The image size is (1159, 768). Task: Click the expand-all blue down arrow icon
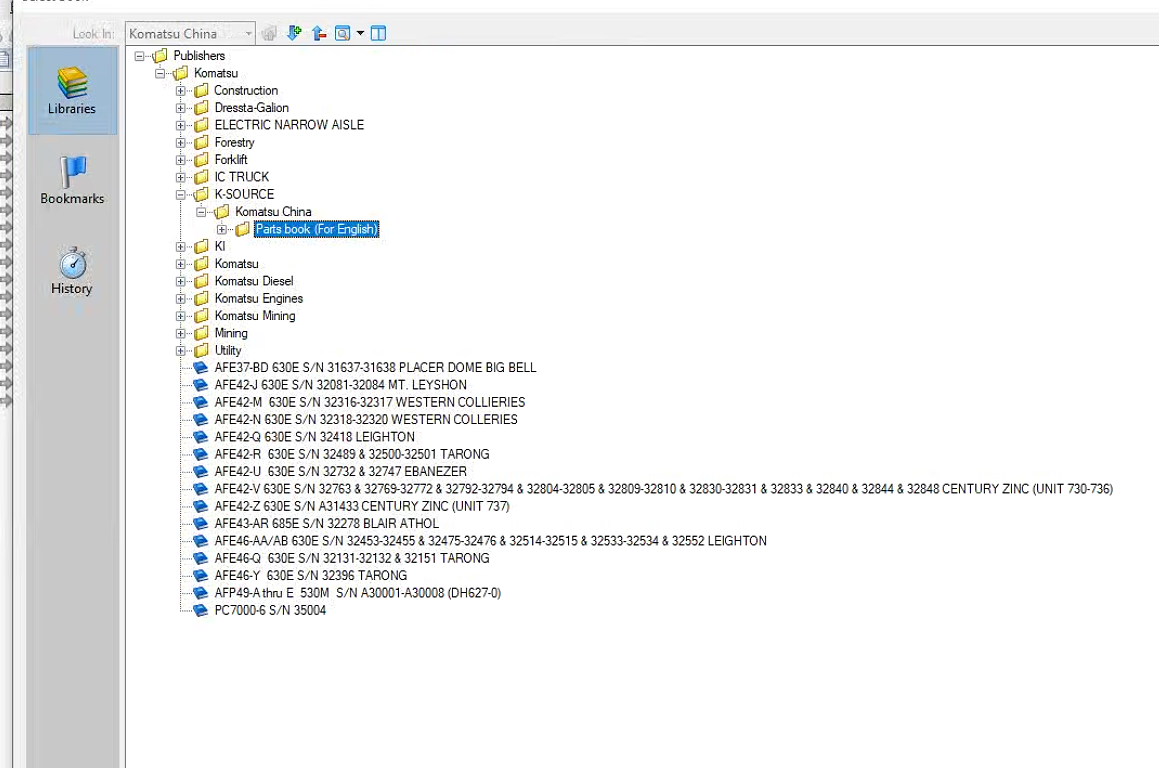pos(294,33)
